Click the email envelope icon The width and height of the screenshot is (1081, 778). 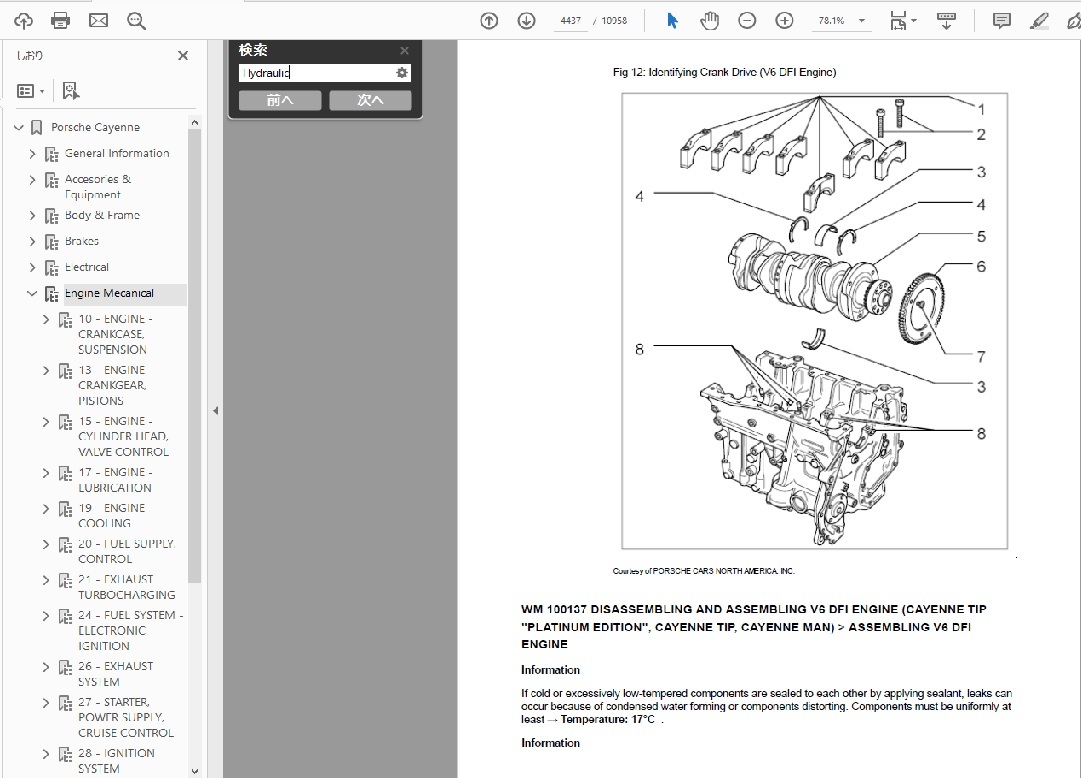coord(98,20)
